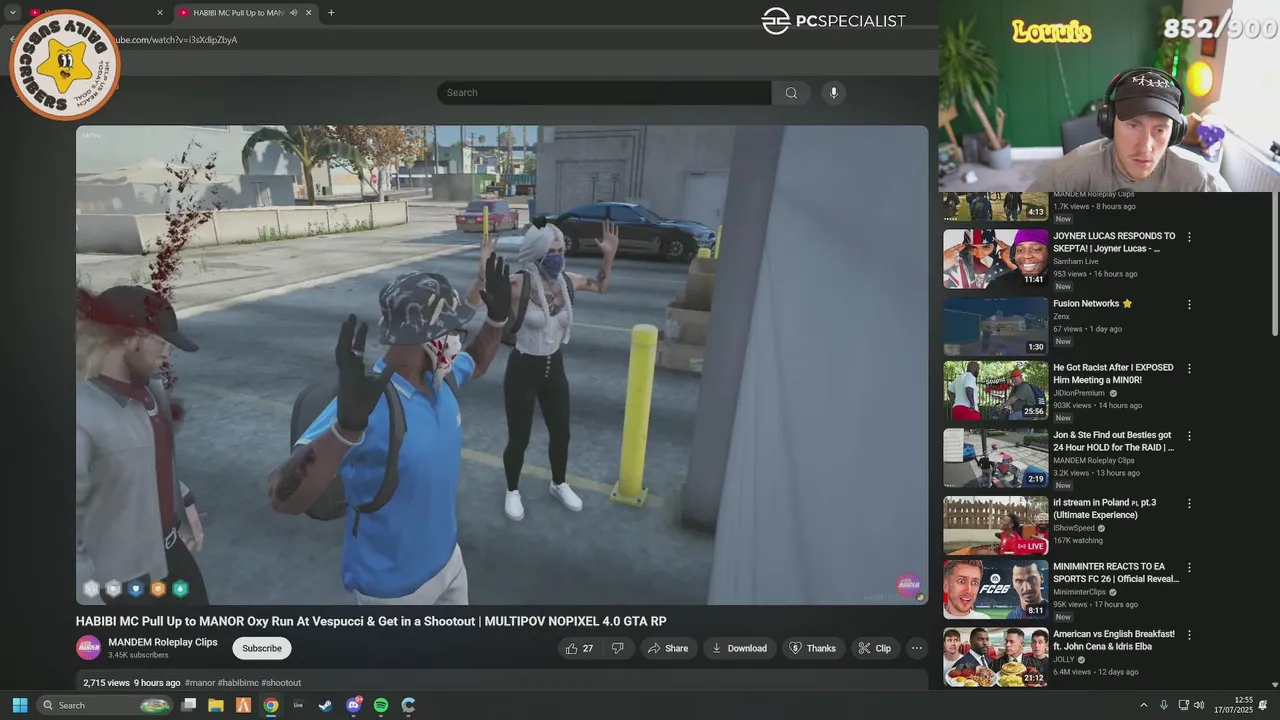Click the Windows taskbar search box
The width and height of the screenshot is (1280, 720).
[105, 705]
